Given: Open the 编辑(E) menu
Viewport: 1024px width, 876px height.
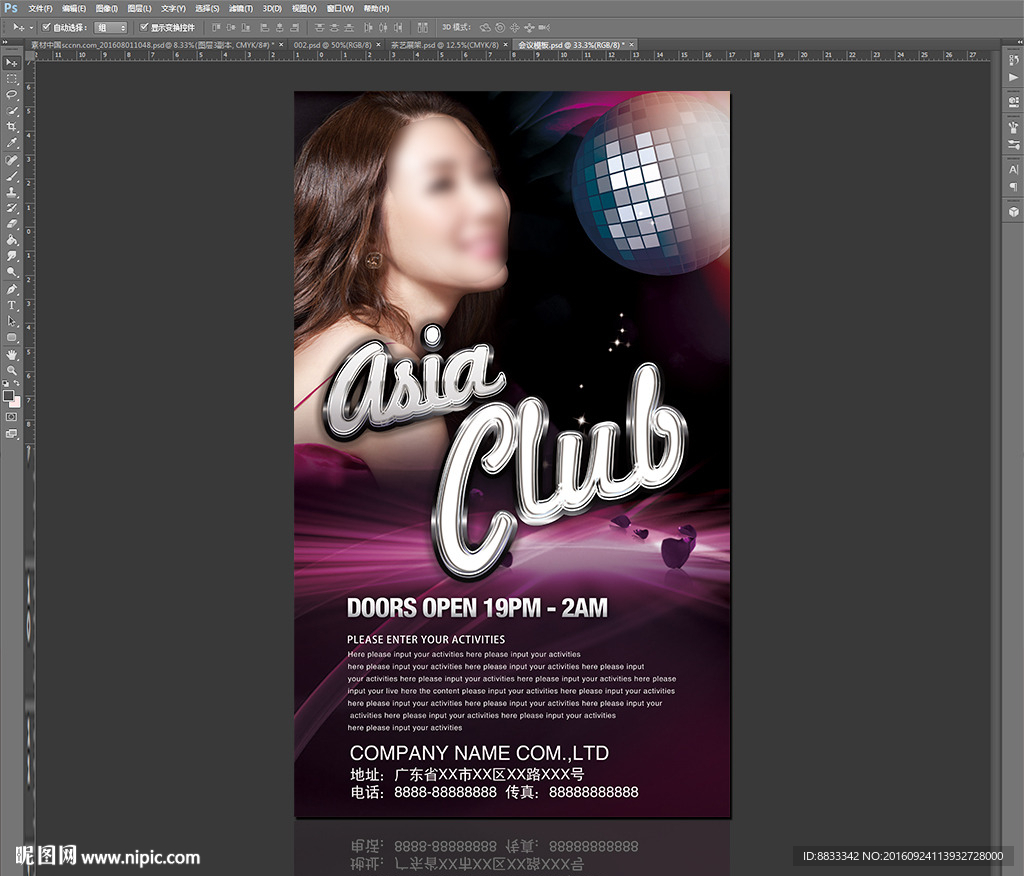Looking at the screenshot, I should [x=74, y=8].
